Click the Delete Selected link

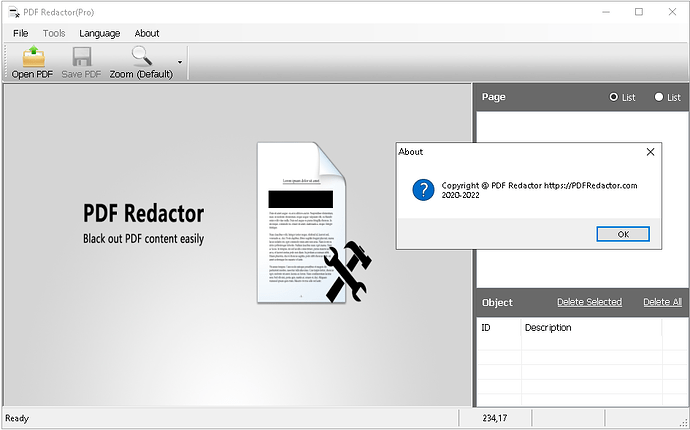point(589,302)
